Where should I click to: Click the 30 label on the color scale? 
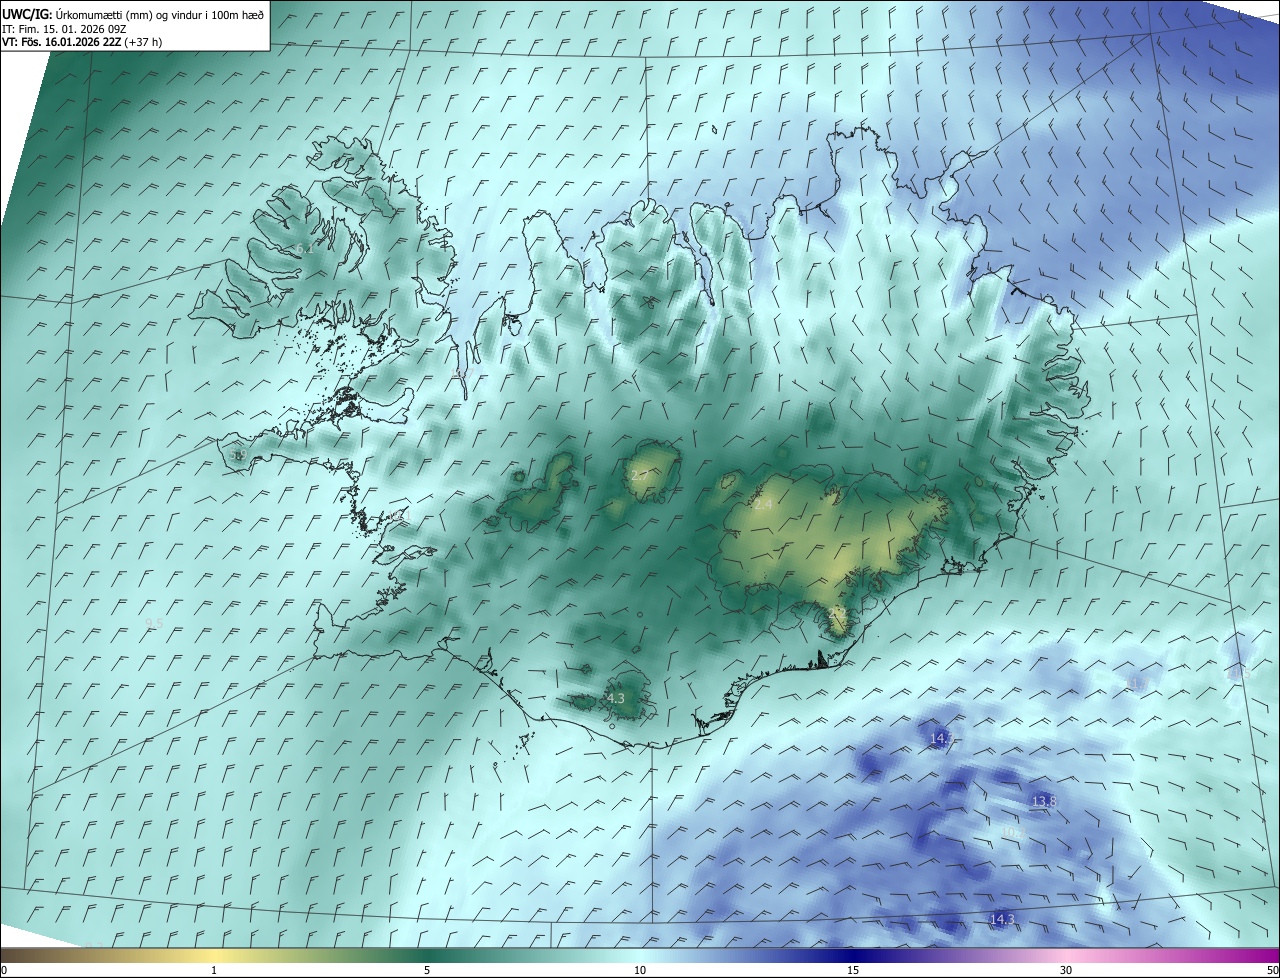pos(1066,970)
